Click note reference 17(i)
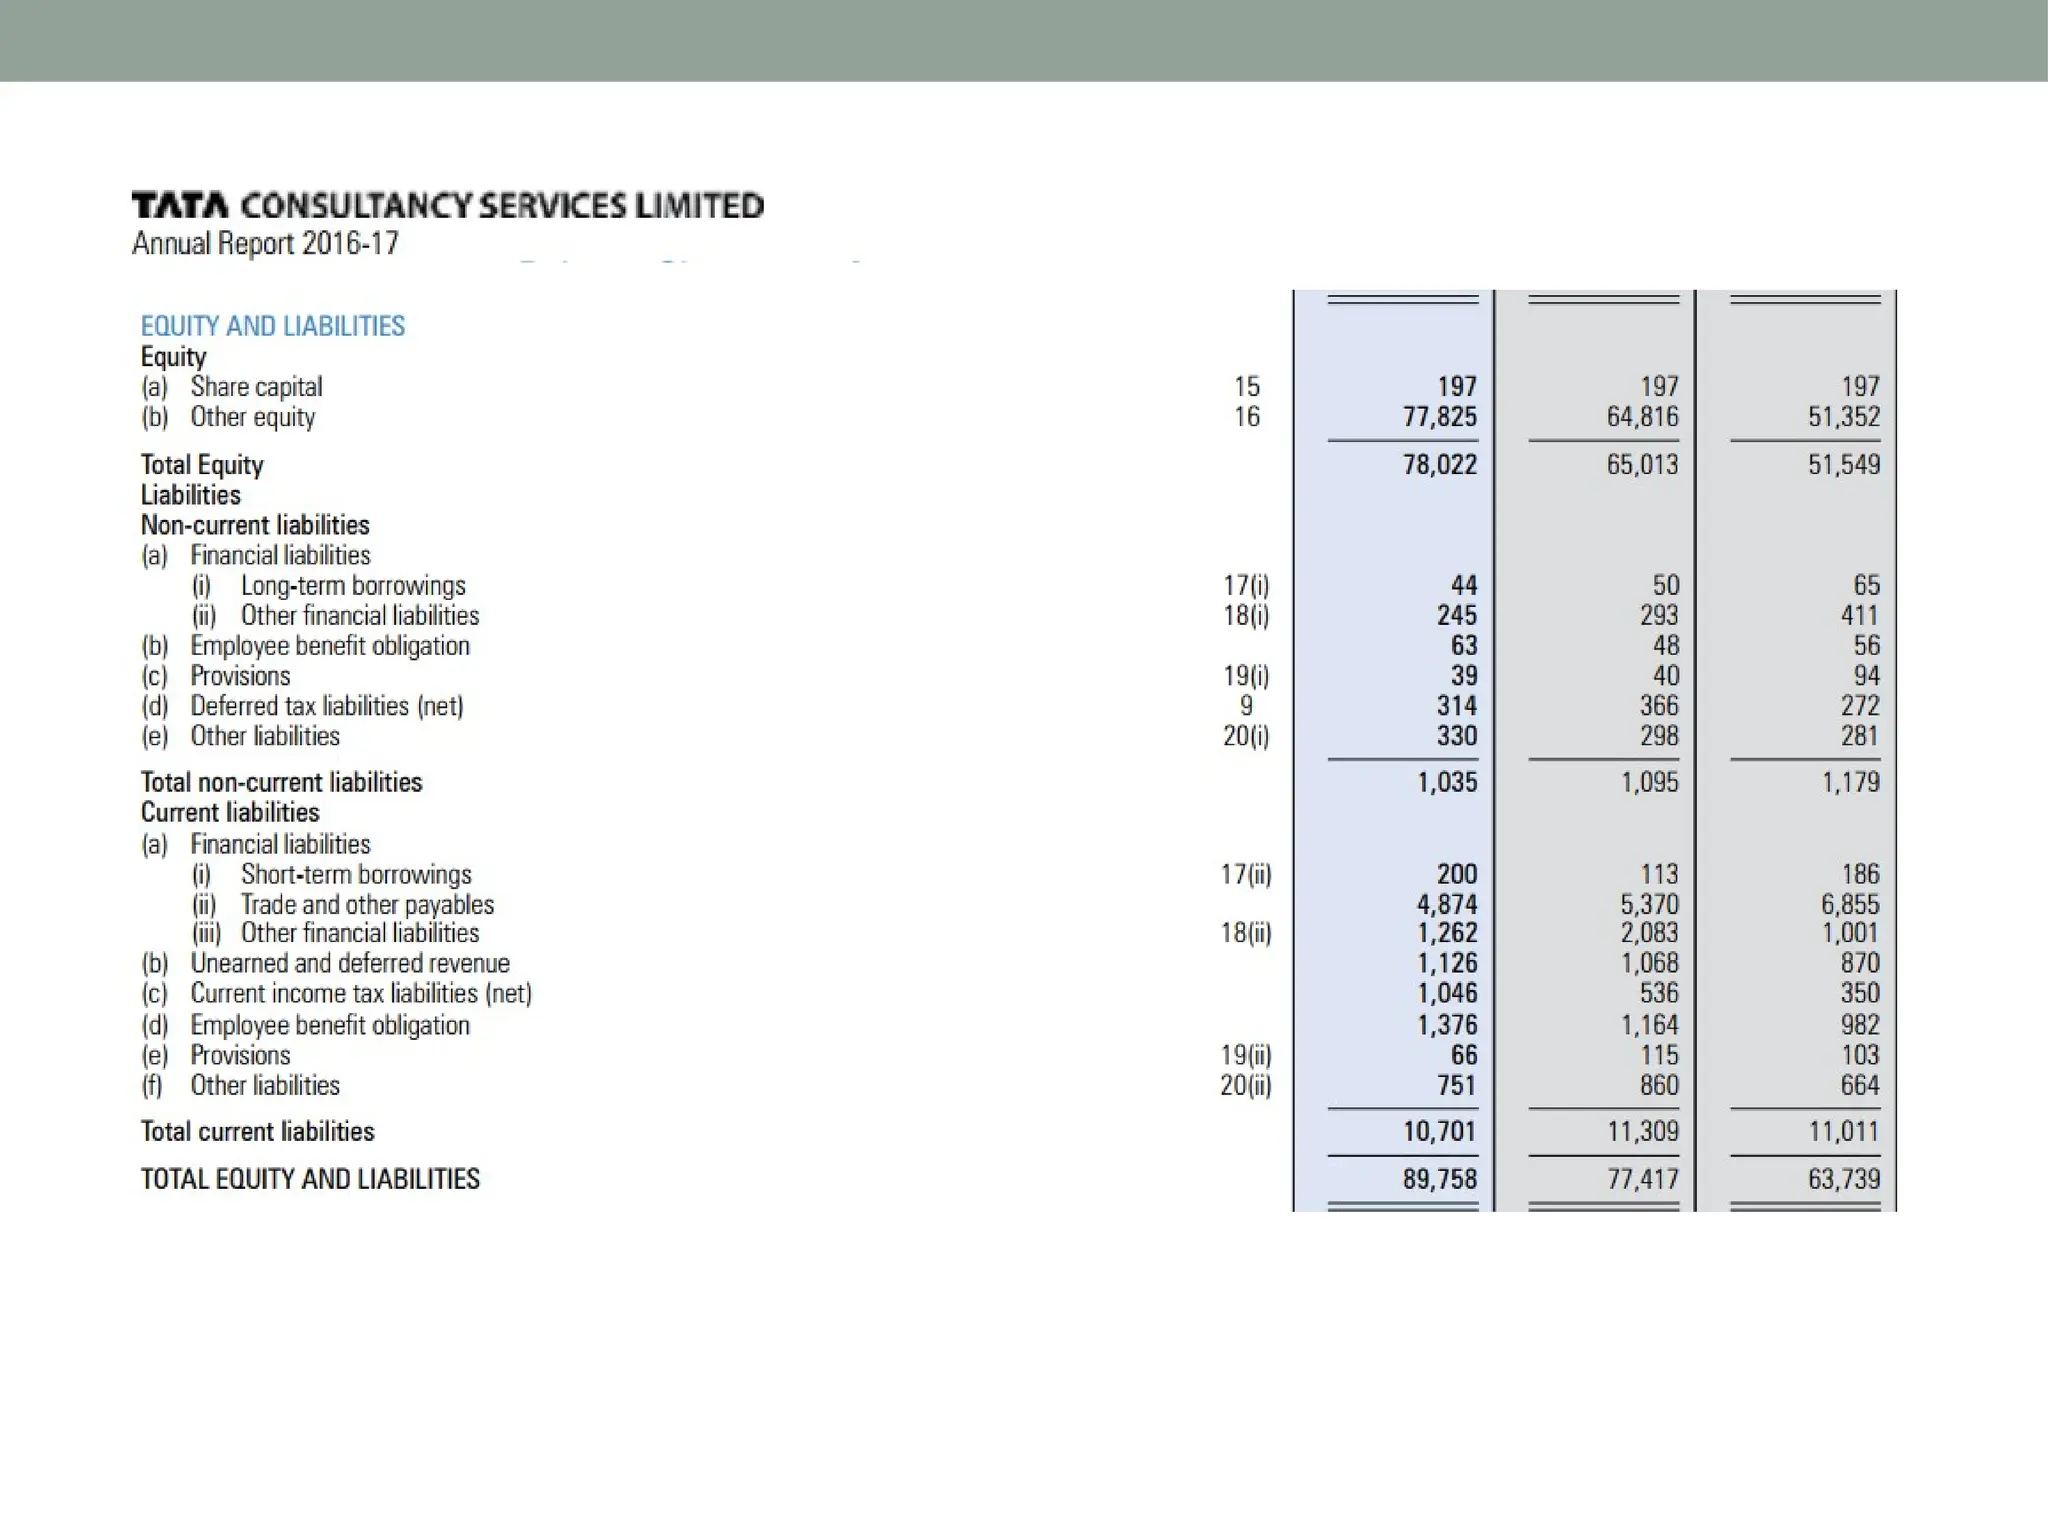Viewport: 2048px width, 1536px height. [x=1246, y=586]
